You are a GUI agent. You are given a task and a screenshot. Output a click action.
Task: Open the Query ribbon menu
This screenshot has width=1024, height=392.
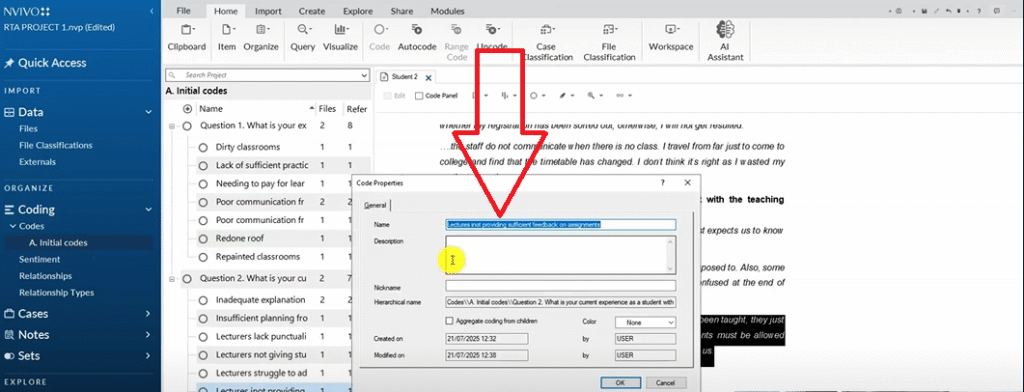point(303,37)
